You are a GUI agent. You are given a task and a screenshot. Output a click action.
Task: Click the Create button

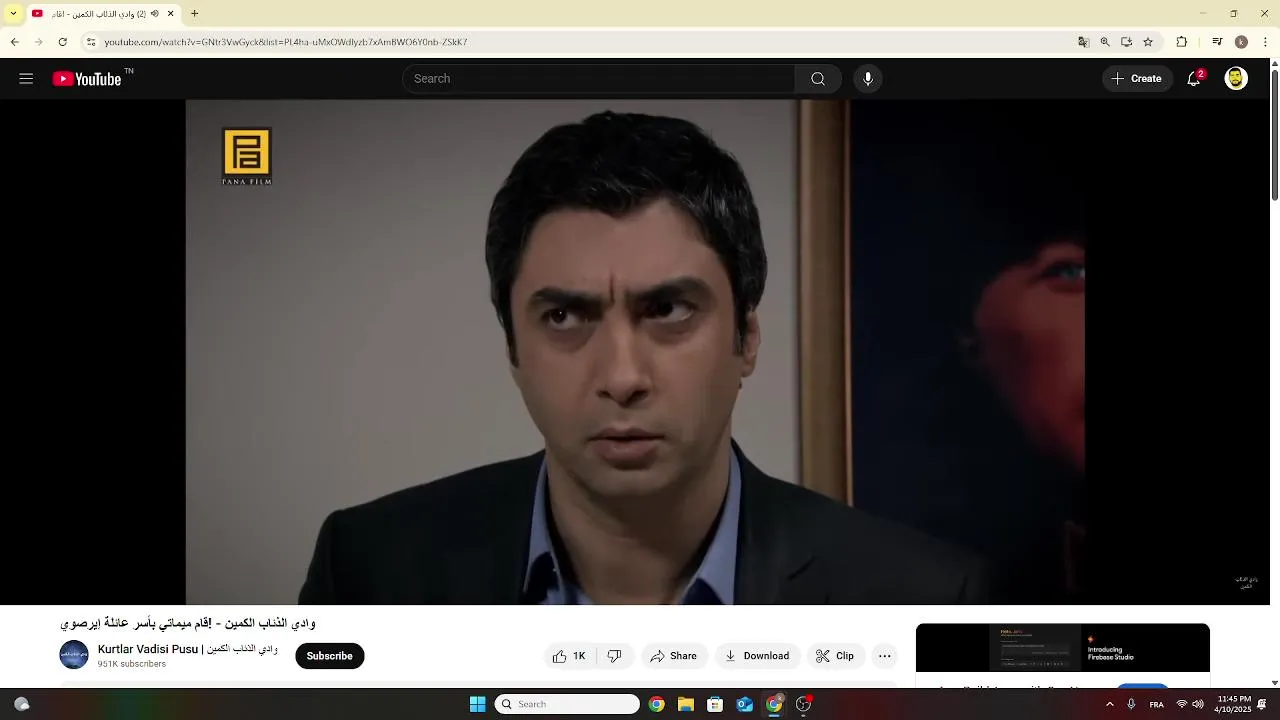(x=1137, y=79)
